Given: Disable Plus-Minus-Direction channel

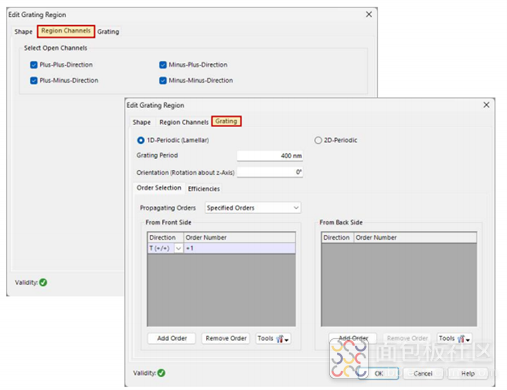Looking at the screenshot, I should [34, 80].
